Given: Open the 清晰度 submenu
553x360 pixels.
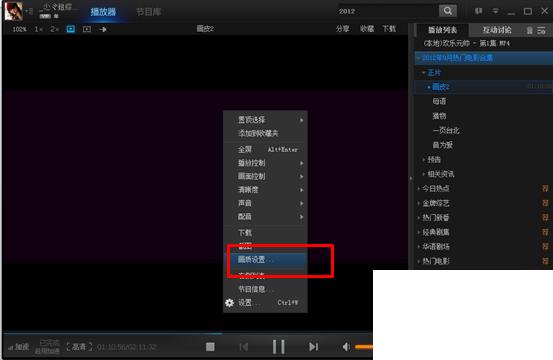Looking at the screenshot, I should pos(266,190).
